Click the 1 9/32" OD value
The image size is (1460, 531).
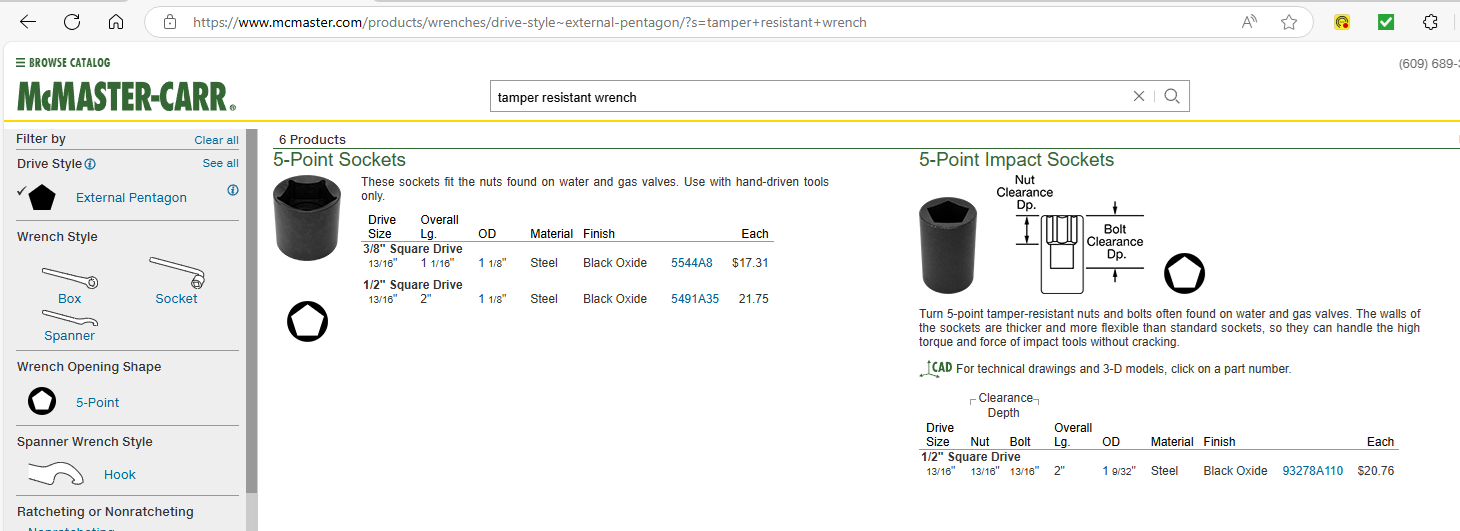point(1119,471)
